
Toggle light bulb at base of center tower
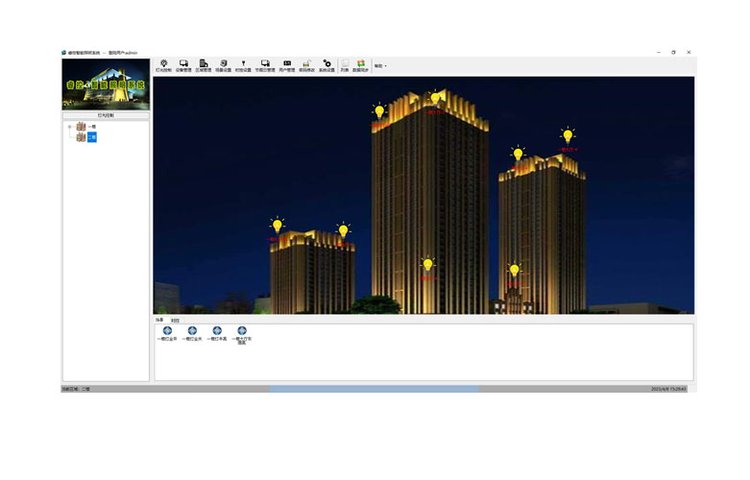[x=428, y=264]
